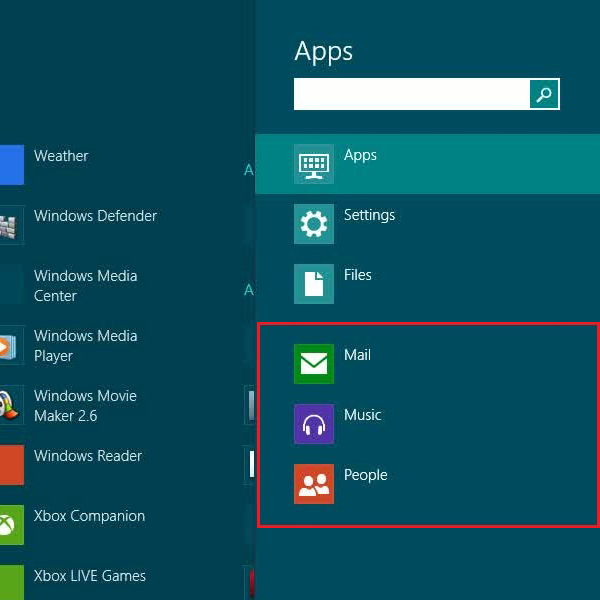
Task: Click the Settings gear icon
Action: [314, 224]
